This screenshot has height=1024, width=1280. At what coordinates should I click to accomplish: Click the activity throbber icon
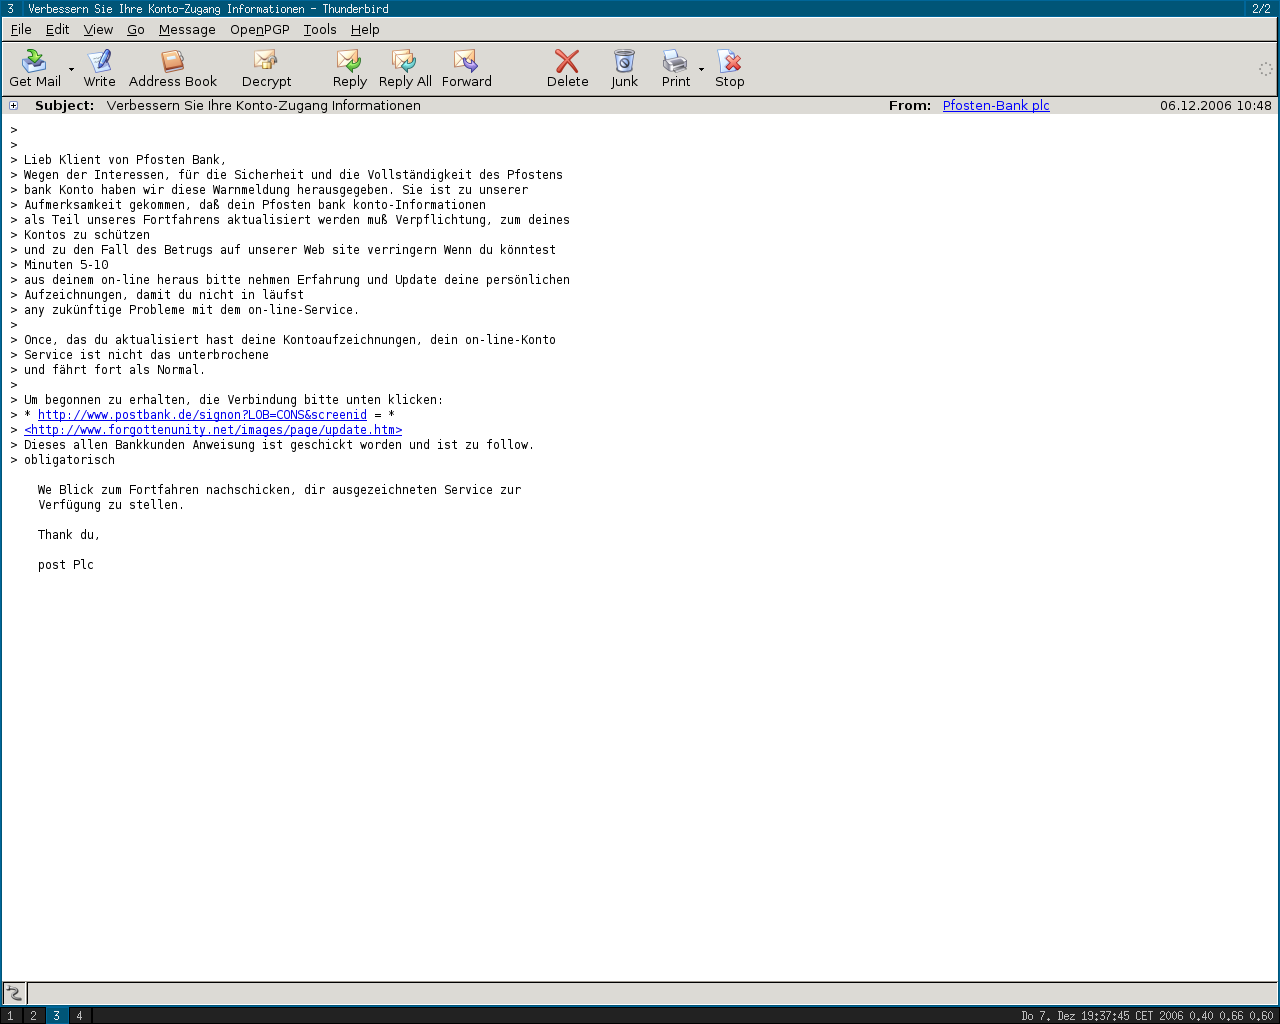1265,69
